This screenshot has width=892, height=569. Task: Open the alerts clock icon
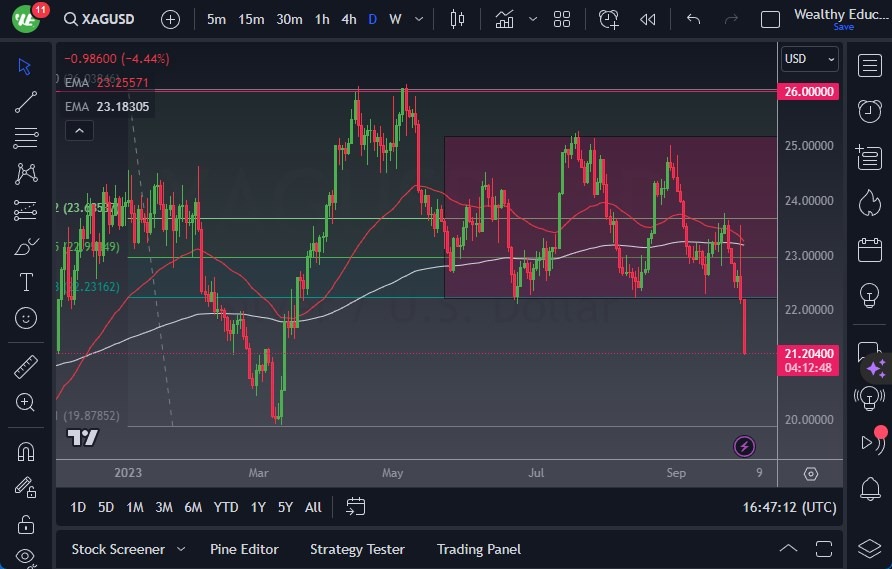click(x=869, y=111)
